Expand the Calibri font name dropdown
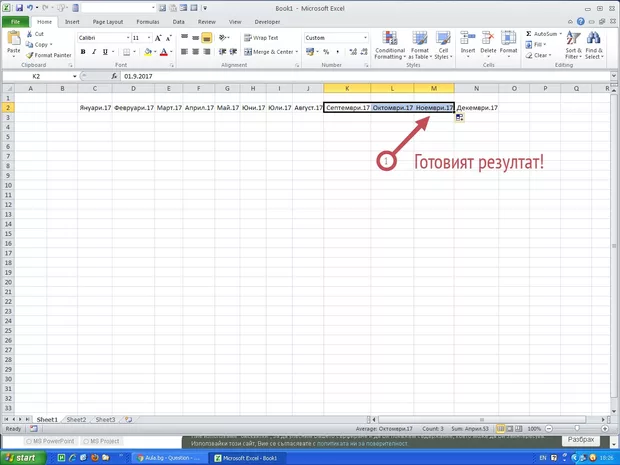 (x=124, y=38)
